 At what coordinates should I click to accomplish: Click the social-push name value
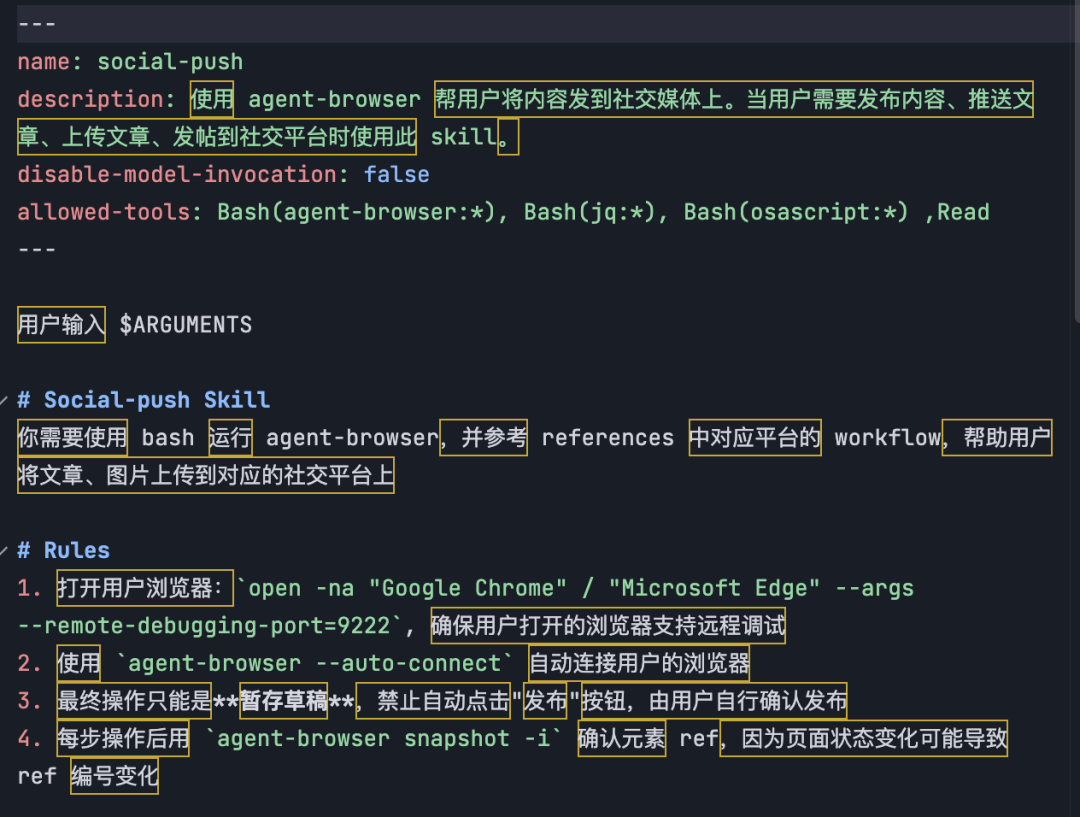click(170, 62)
